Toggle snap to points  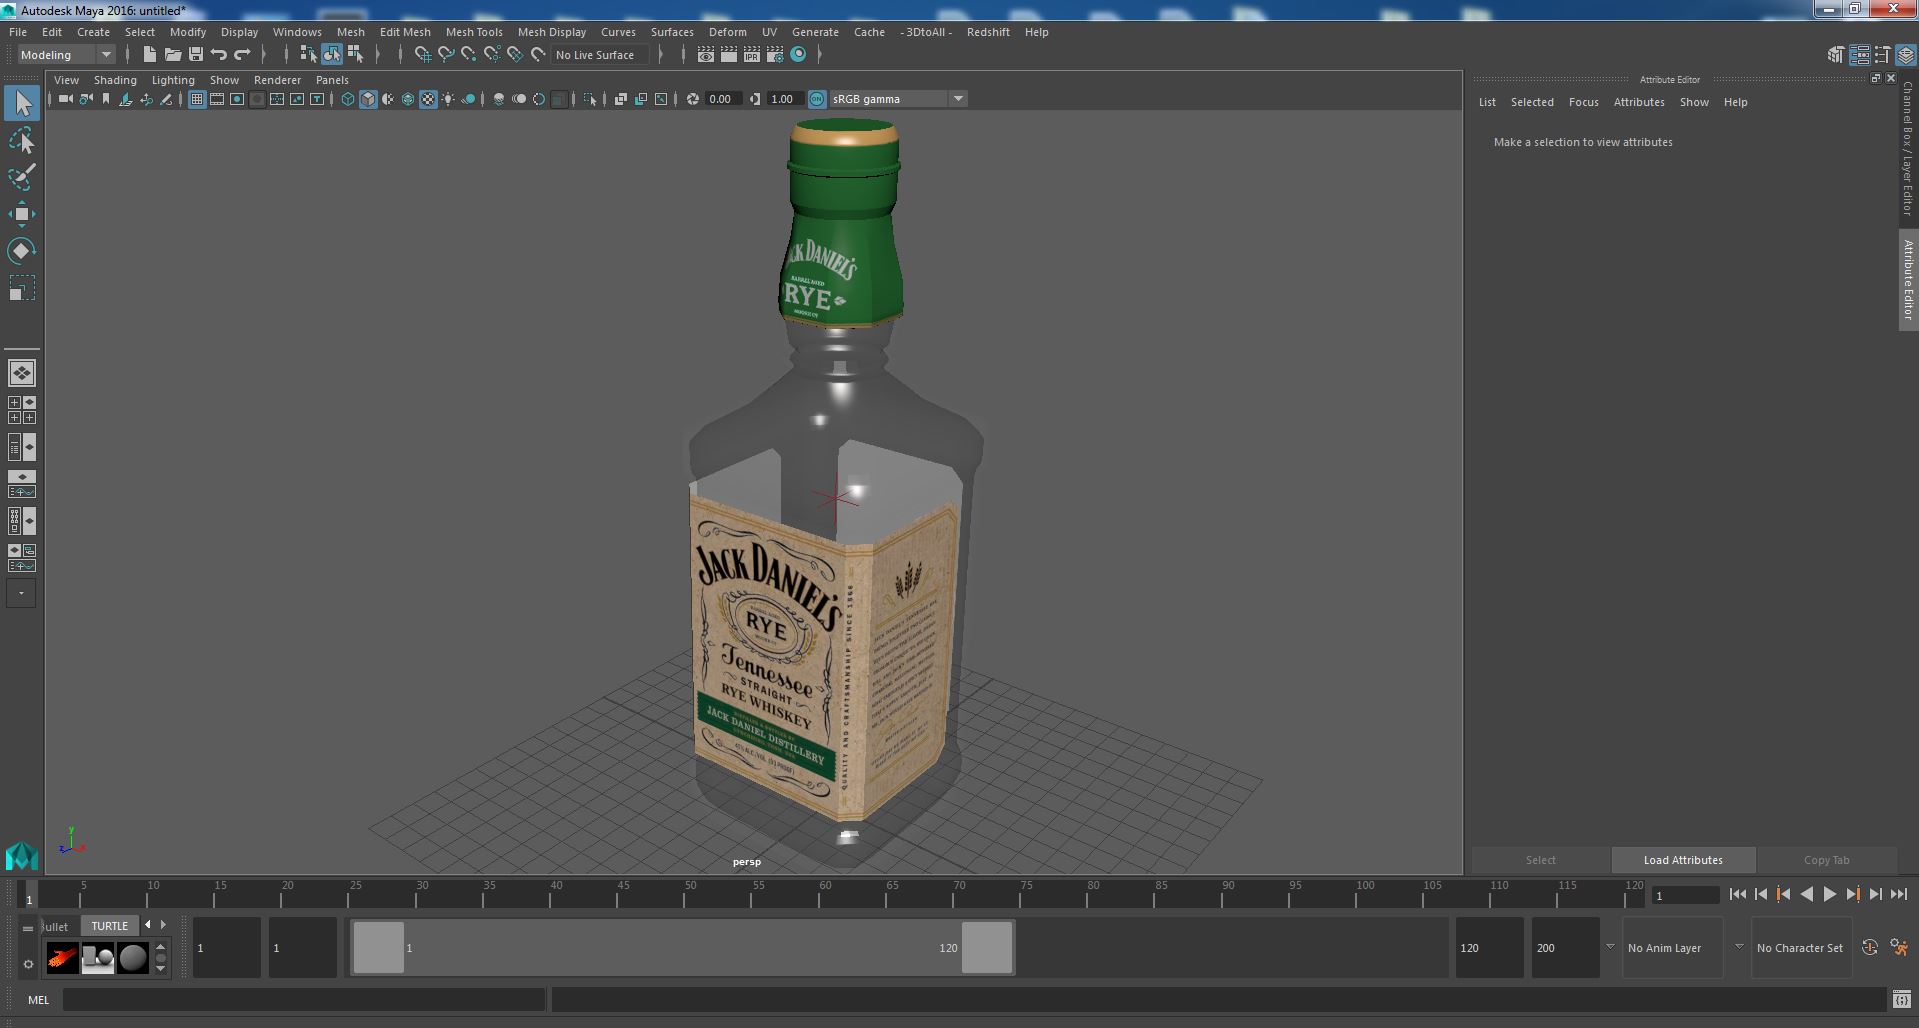coord(468,55)
